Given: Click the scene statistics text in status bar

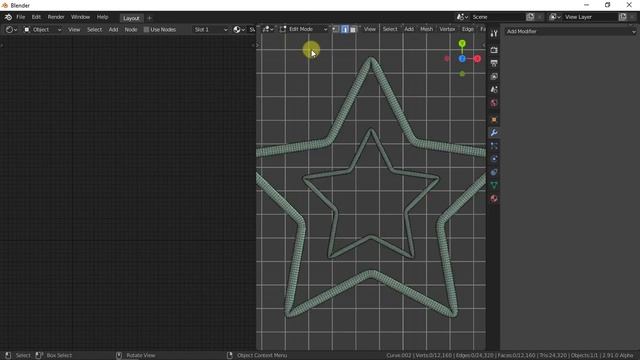Looking at the screenshot, I should pyautogui.click(x=509, y=356).
